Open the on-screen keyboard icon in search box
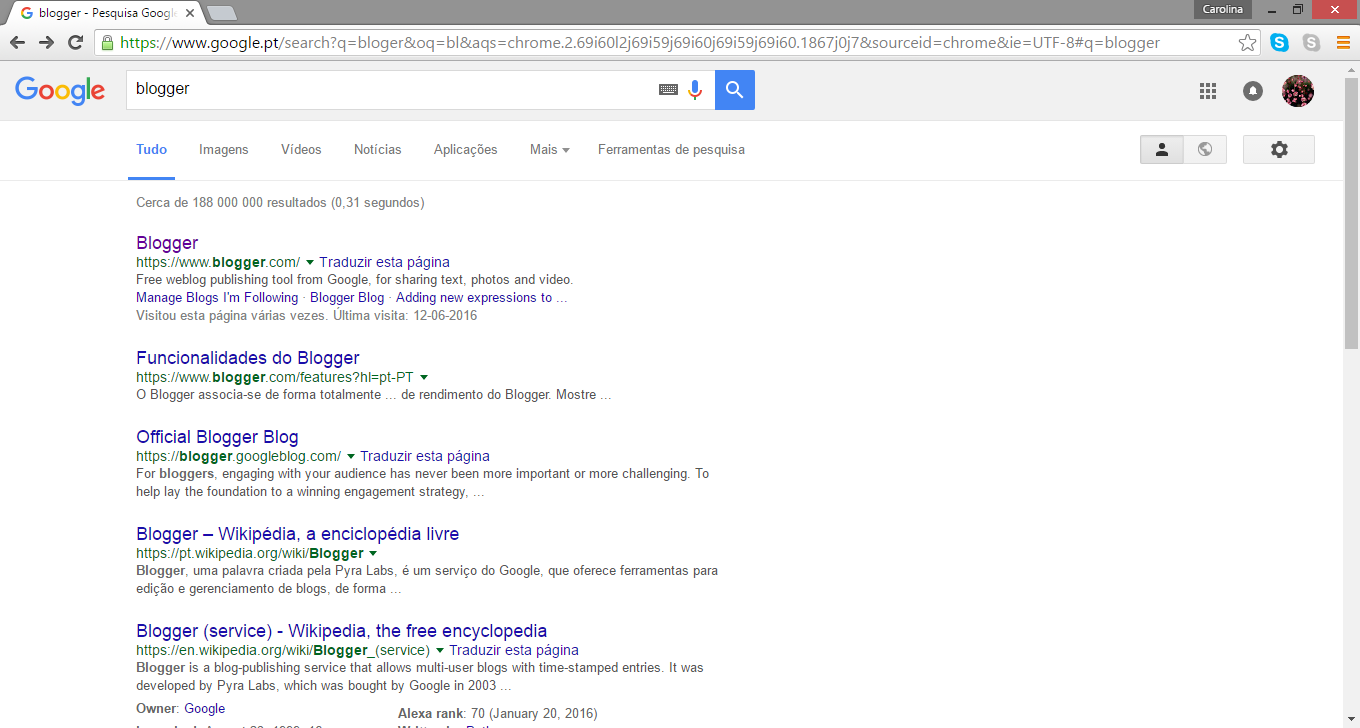The width and height of the screenshot is (1360, 728). [x=668, y=90]
